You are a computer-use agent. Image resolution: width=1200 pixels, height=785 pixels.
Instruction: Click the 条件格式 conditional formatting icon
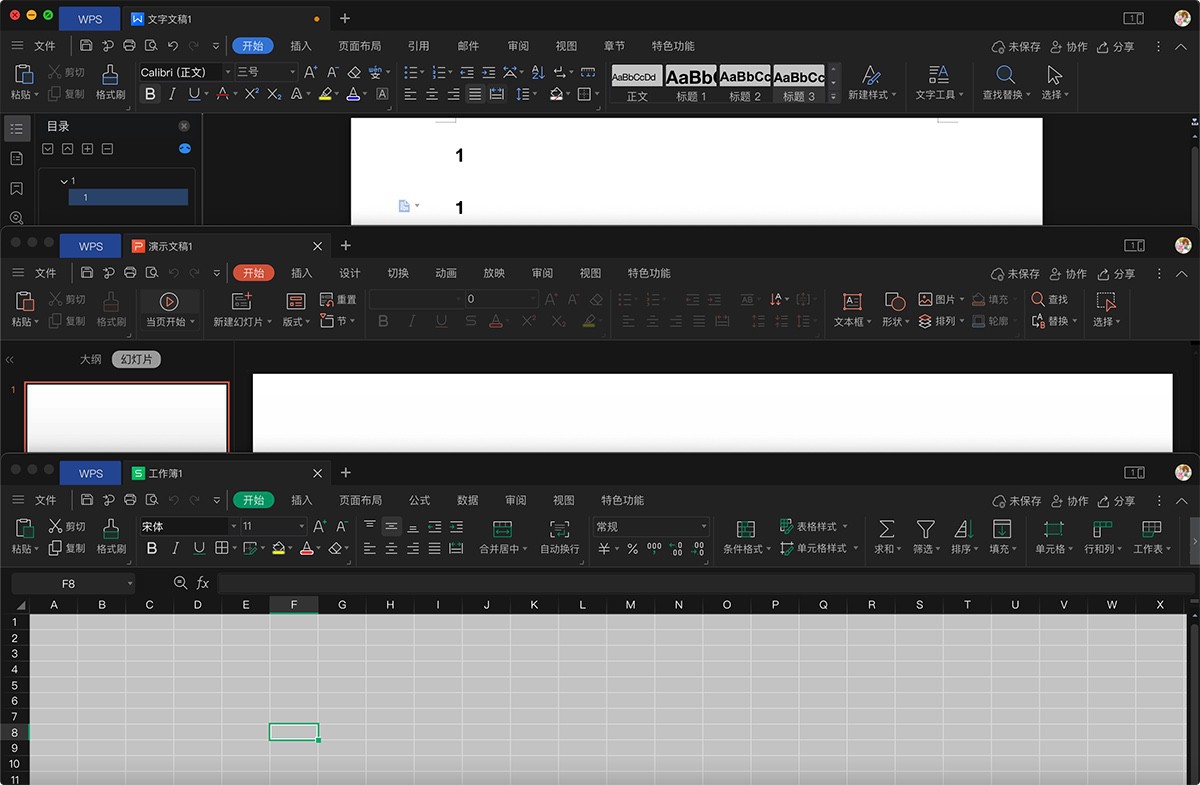[745, 529]
